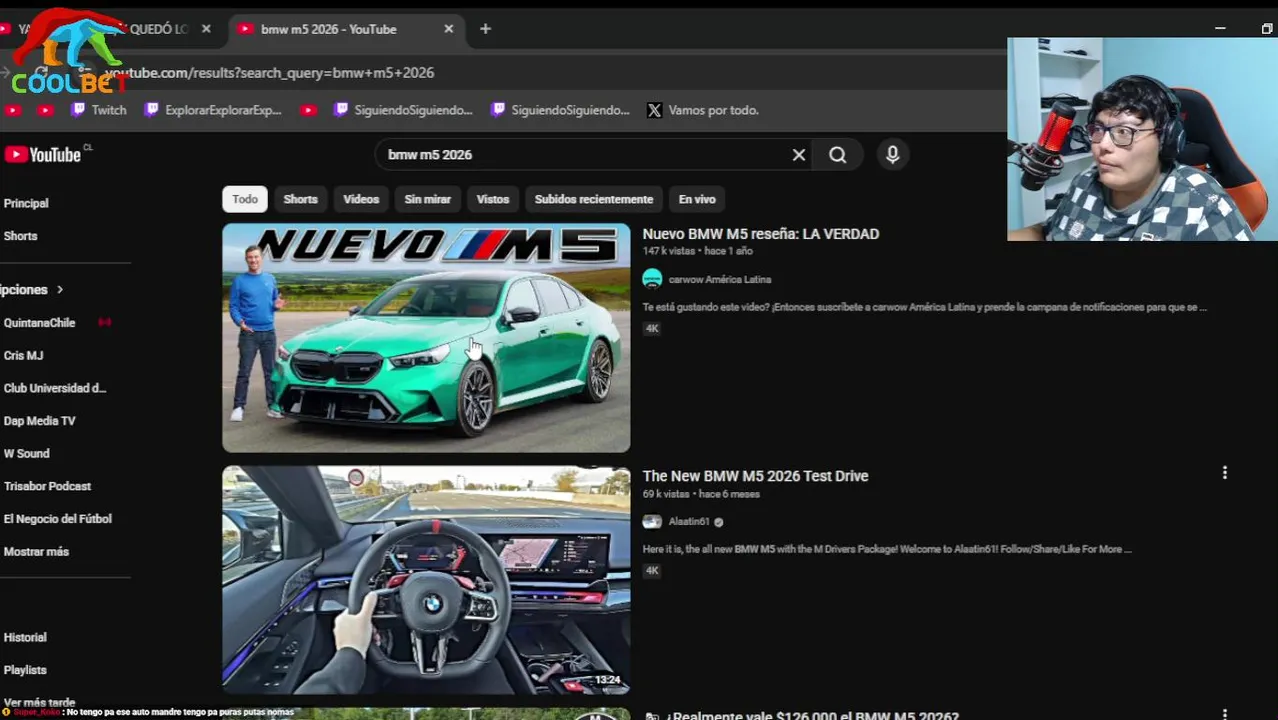Click the Alaatin61 channel avatar
The image size is (1278, 720).
(652, 521)
